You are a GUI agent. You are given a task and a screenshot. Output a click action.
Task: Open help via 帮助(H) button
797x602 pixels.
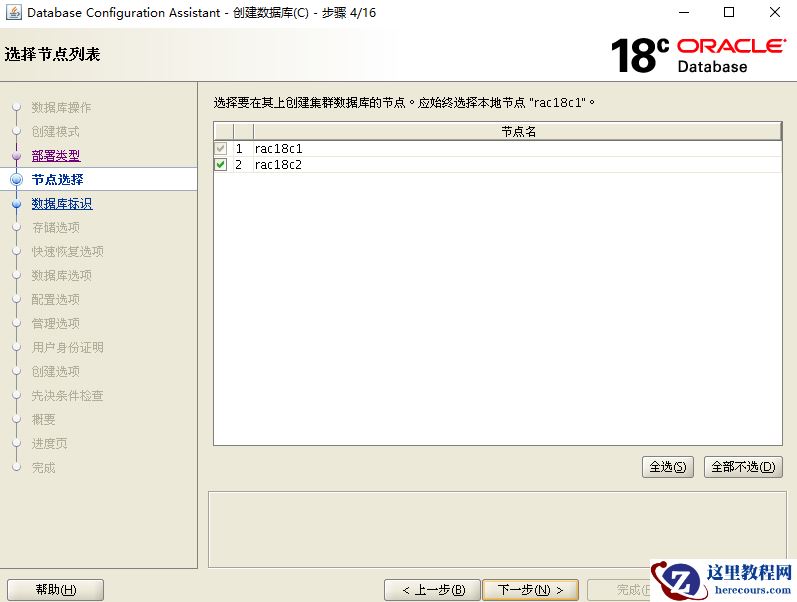[55, 590]
